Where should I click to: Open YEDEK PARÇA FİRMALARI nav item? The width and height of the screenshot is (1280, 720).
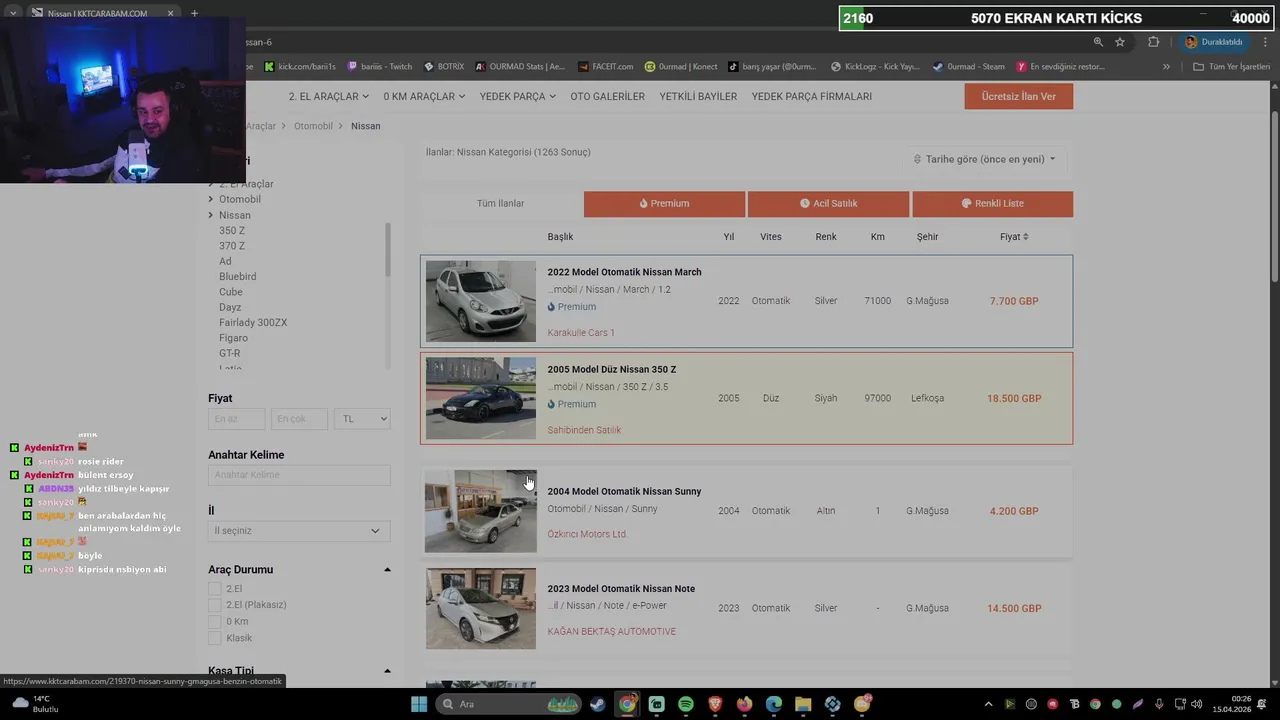812,96
